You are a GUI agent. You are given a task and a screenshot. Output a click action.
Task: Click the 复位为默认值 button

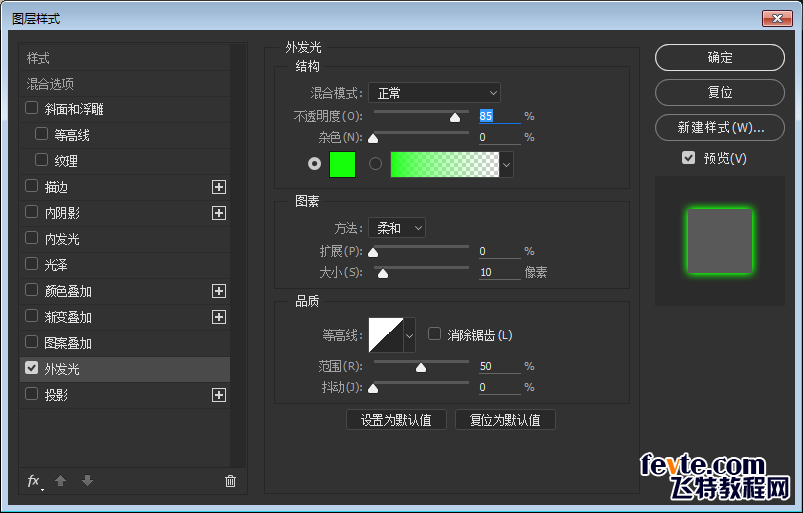click(x=505, y=420)
